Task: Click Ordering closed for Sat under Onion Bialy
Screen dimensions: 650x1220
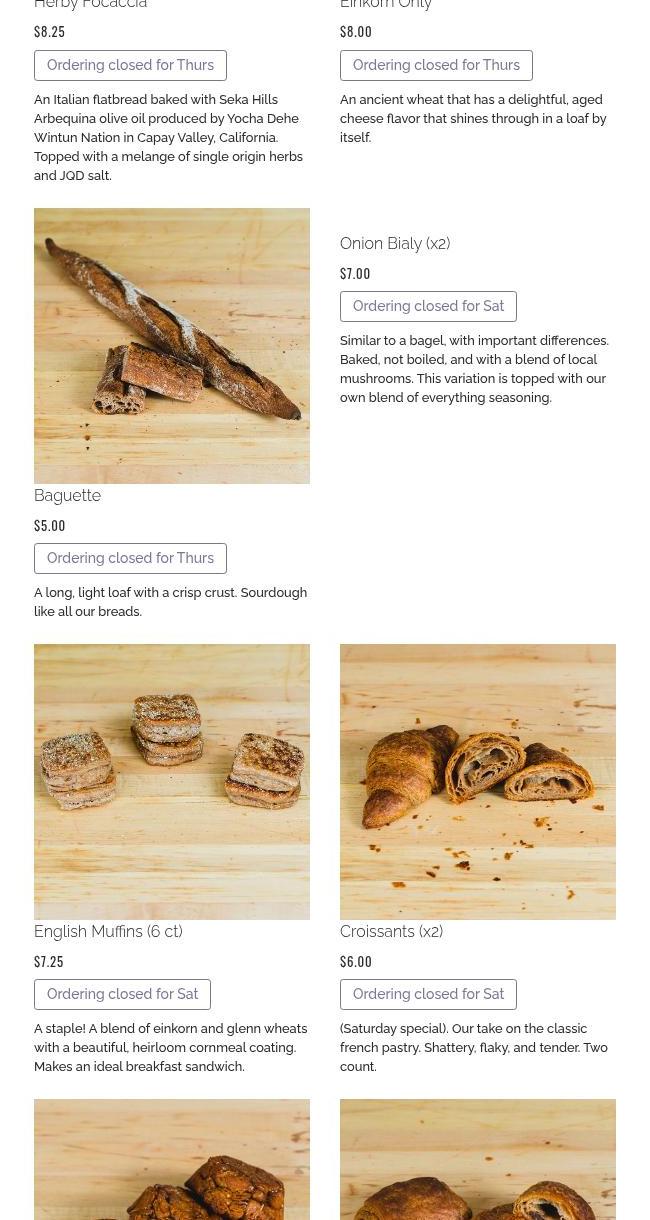Action: tap(428, 306)
